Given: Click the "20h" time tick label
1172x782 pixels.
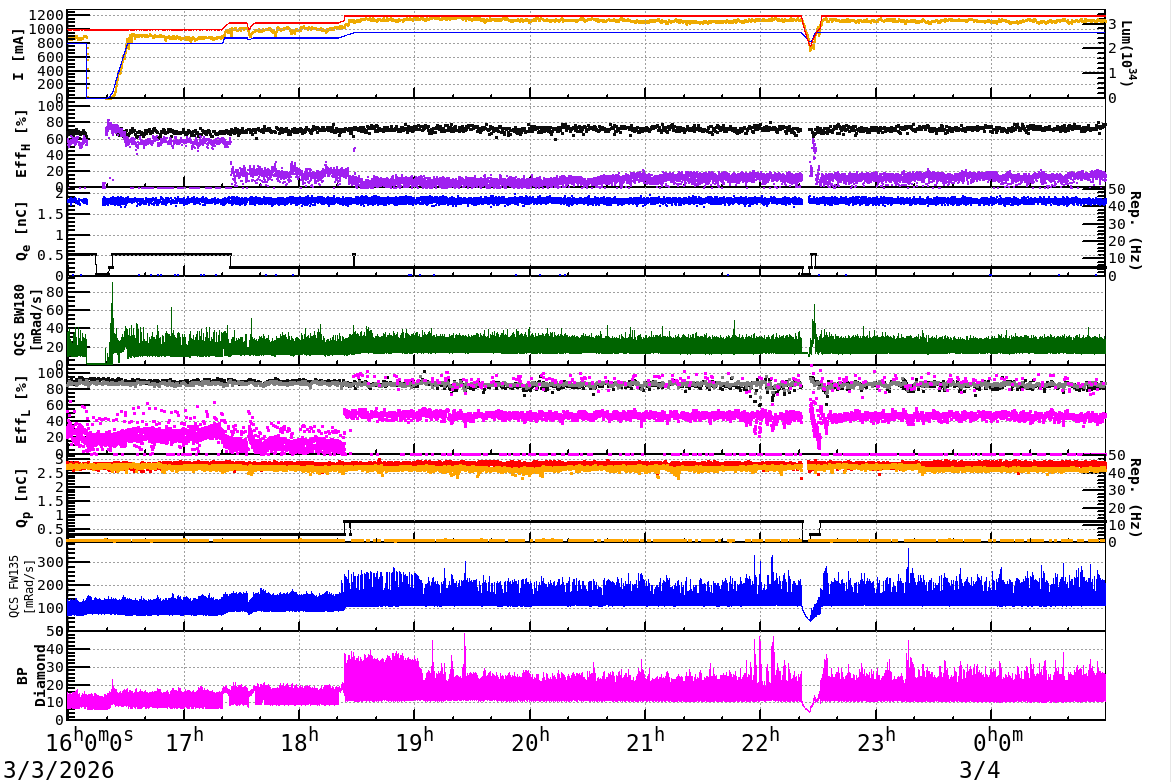Looking at the screenshot, I should [529, 741].
